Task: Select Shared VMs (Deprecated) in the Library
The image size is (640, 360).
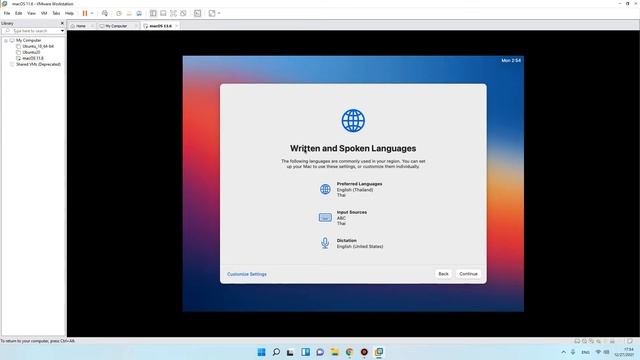Action: [x=38, y=64]
